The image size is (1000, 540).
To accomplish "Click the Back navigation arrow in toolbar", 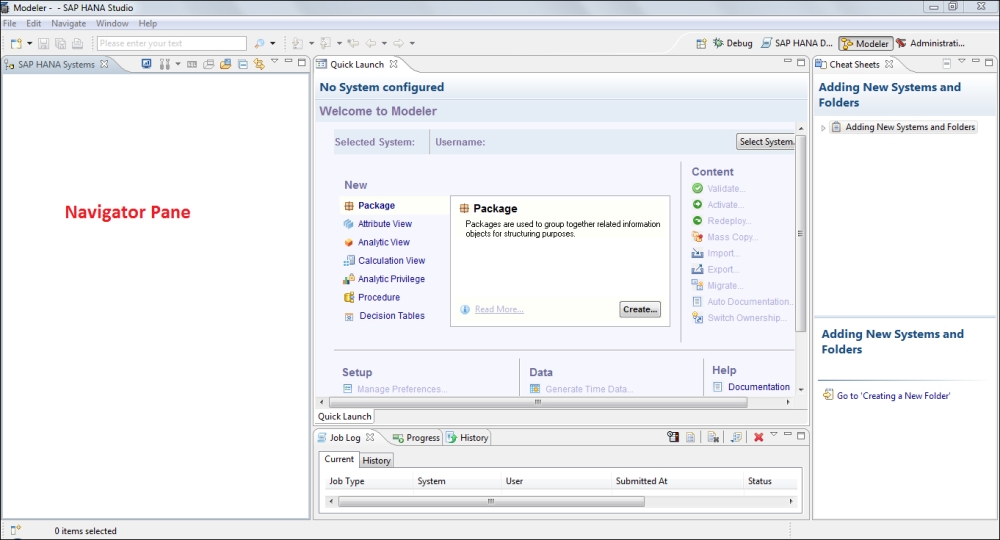I will pyautogui.click(x=371, y=43).
